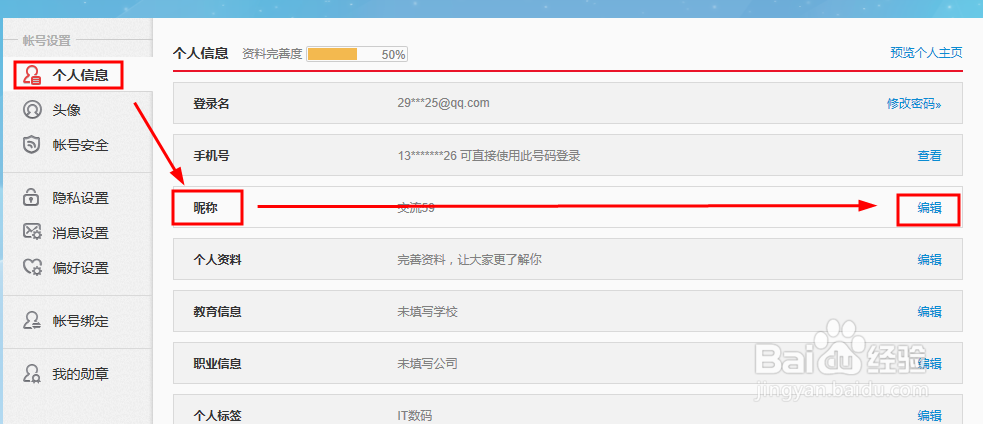Click the 帐号安全 shield icon
Viewport: 983px width, 424px height.
(x=31, y=145)
